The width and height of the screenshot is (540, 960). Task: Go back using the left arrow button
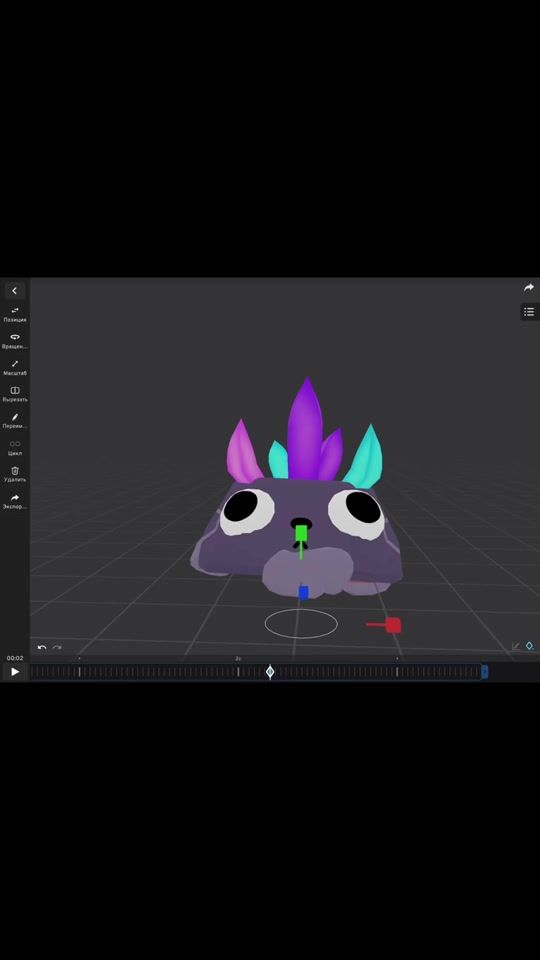click(15, 291)
